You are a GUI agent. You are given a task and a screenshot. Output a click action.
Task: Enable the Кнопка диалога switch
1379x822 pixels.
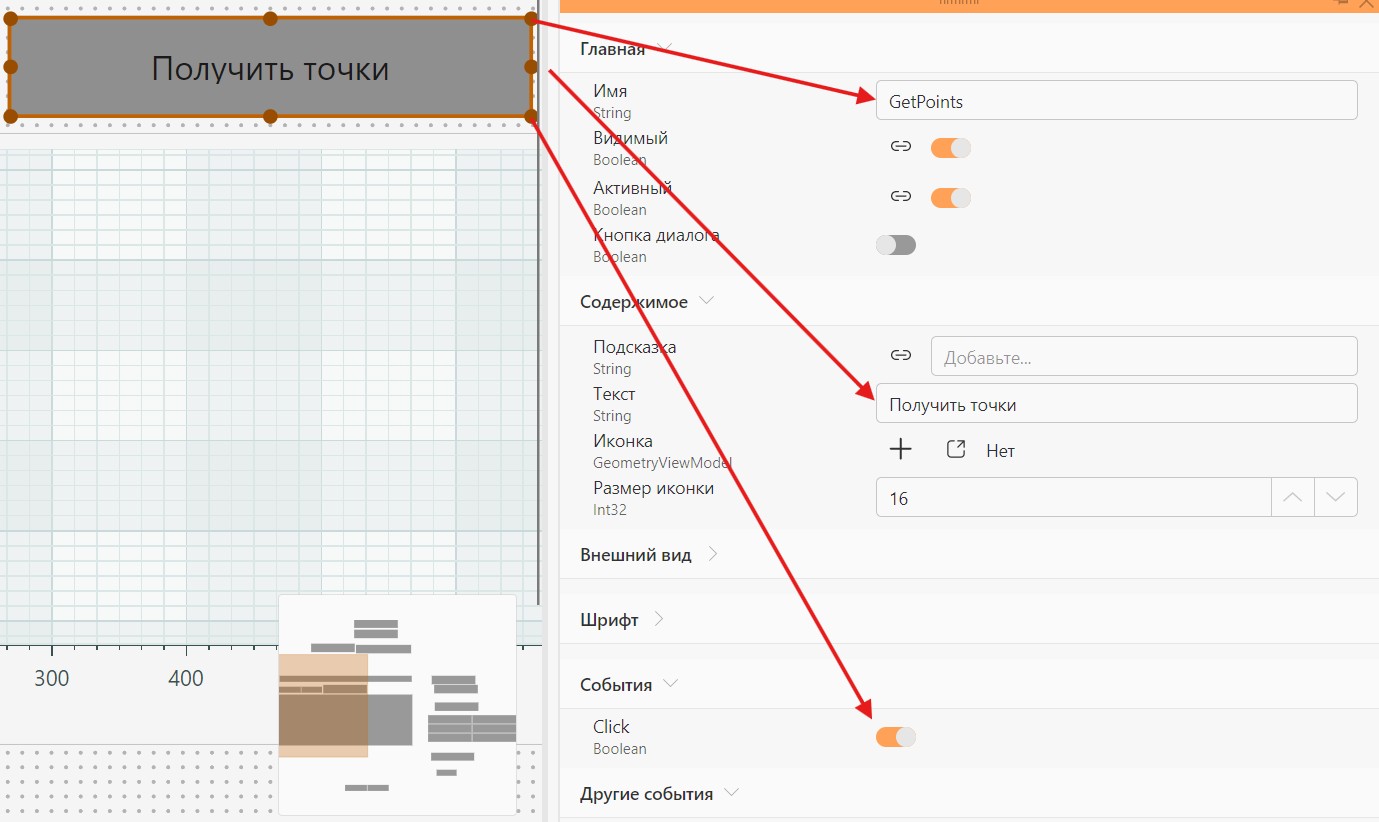(x=895, y=245)
